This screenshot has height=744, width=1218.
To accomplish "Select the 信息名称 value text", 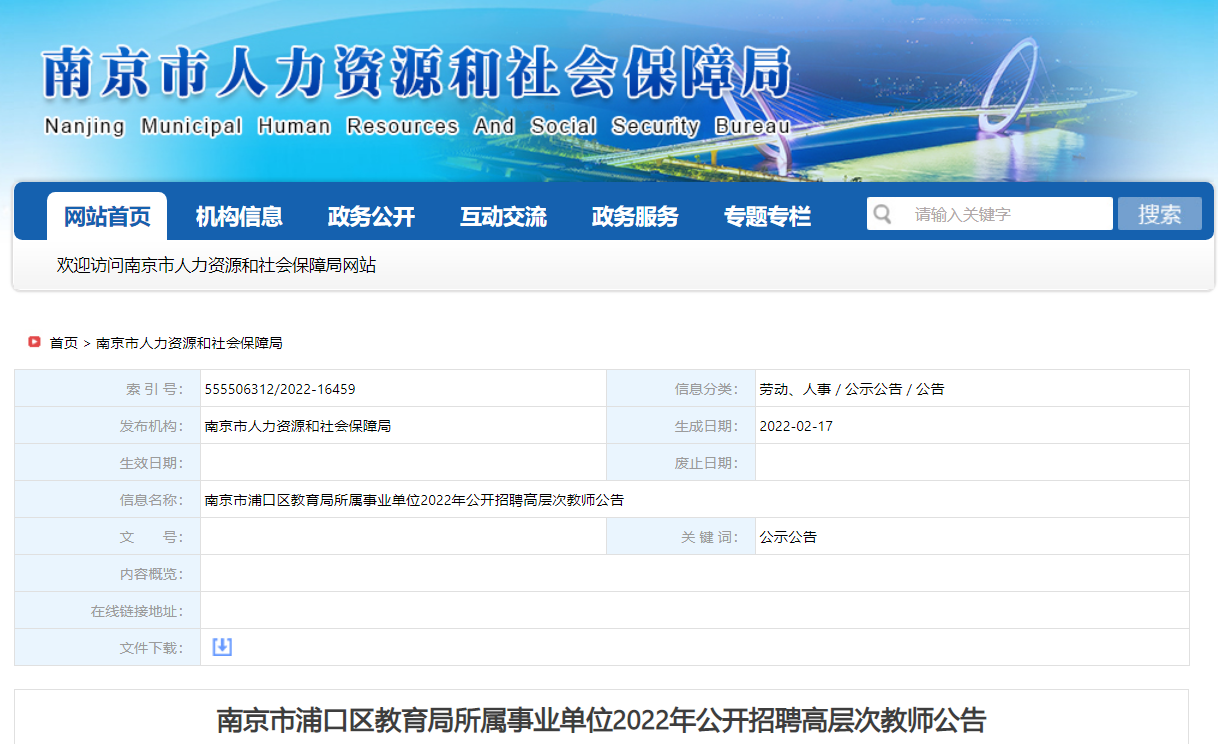I will (x=414, y=500).
